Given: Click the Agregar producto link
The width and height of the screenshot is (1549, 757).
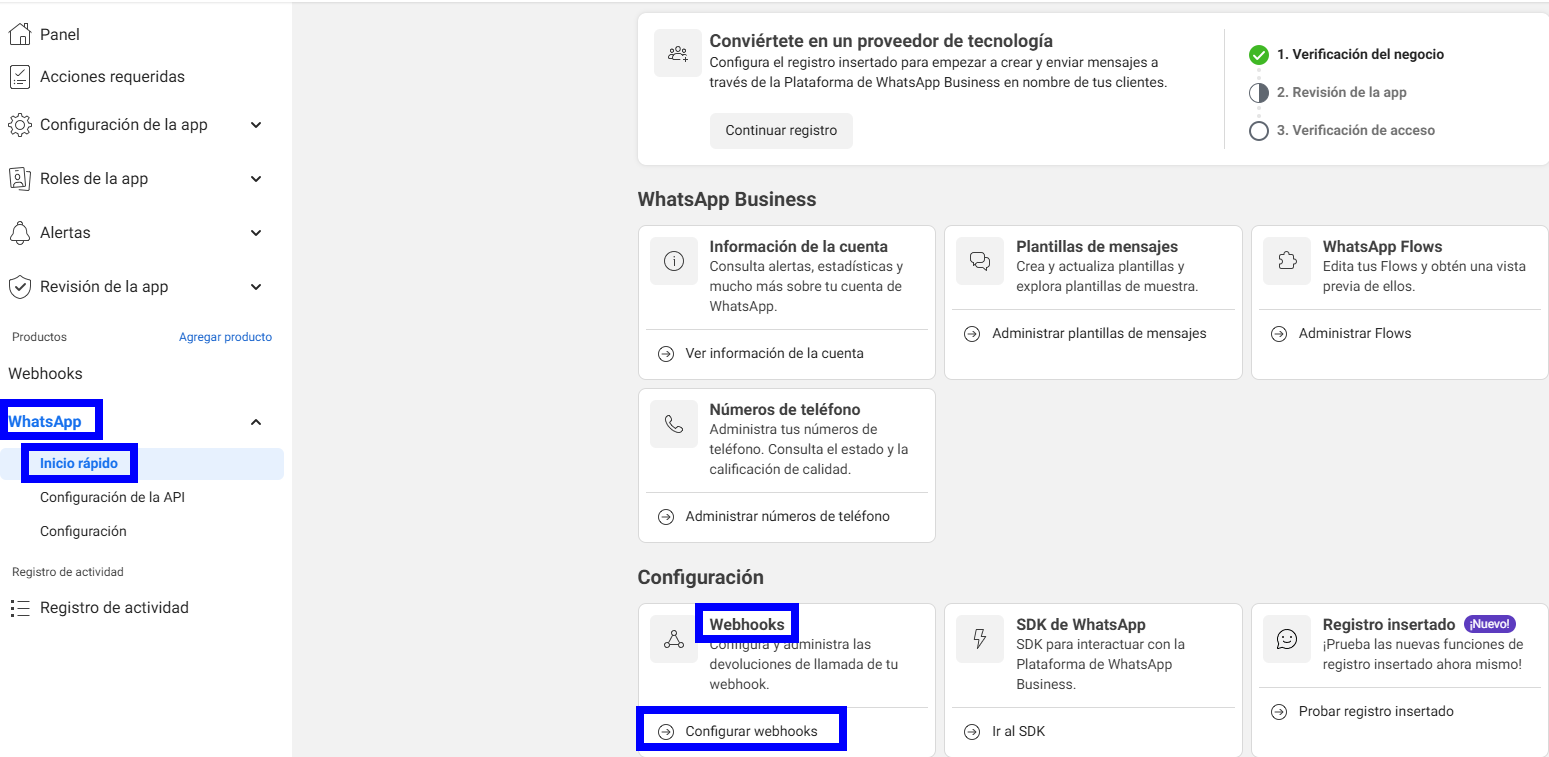Looking at the screenshot, I should [225, 337].
